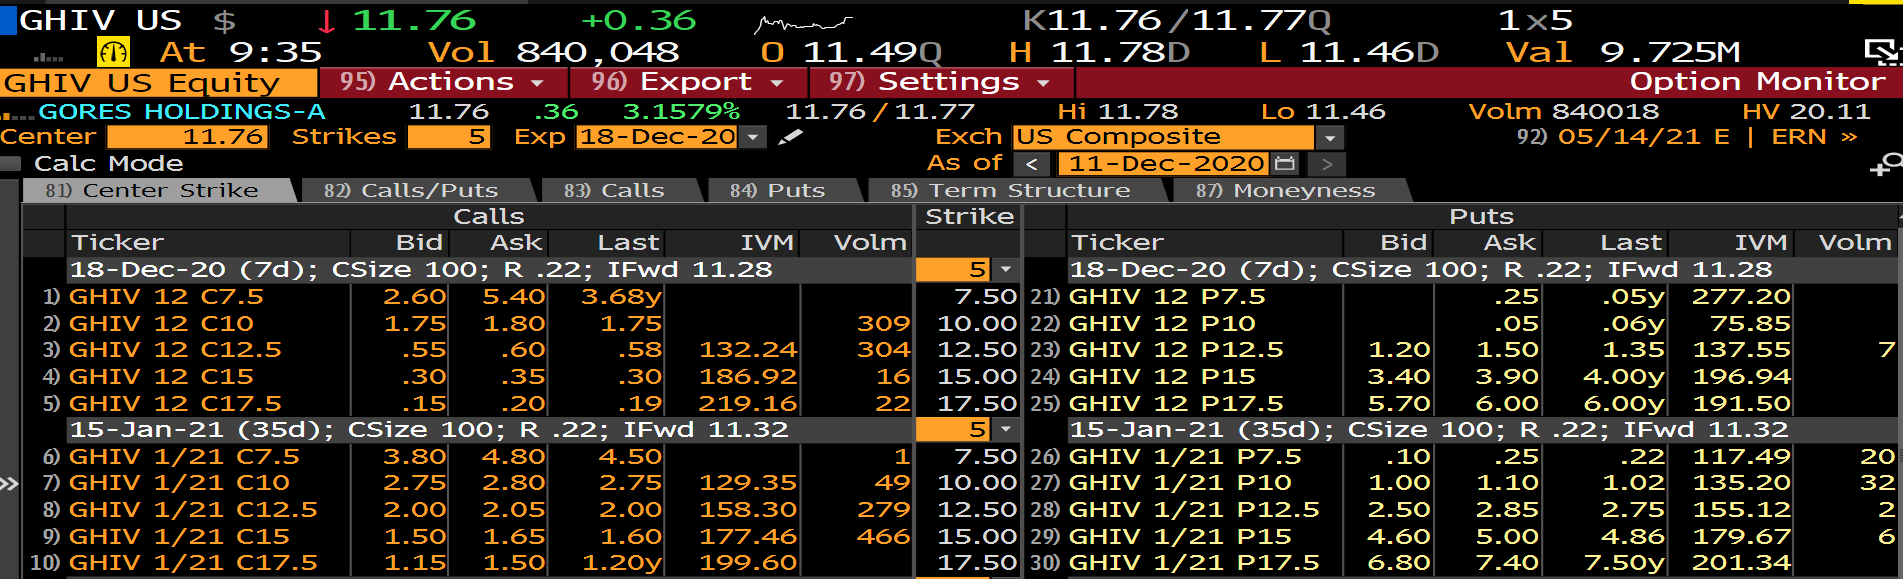Click the zoom-in magnifier icon at the right edge
The width and height of the screenshot is (1903, 579).
tap(1886, 165)
